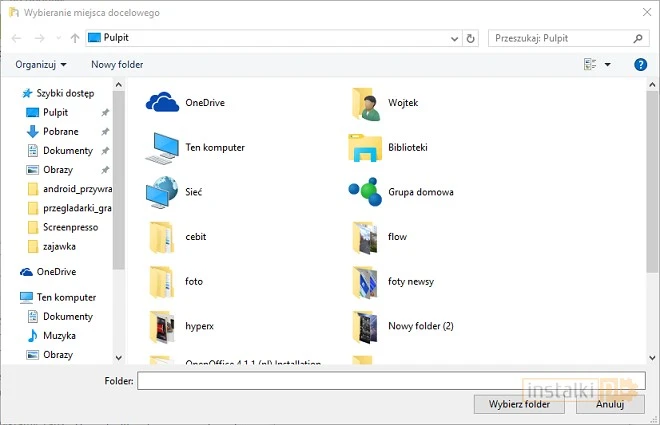The height and width of the screenshot is (425, 660).
Task: Open the OneDrive cloud icon in file list
Action: (x=162, y=101)
